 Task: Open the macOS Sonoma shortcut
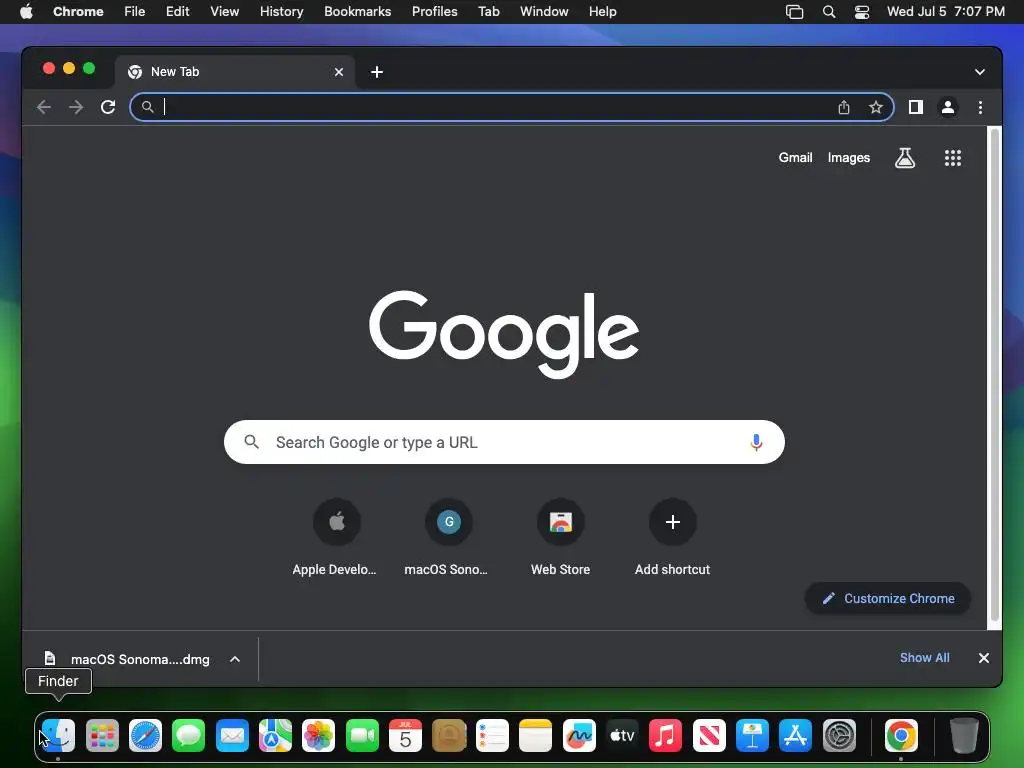tap(449, 522)
